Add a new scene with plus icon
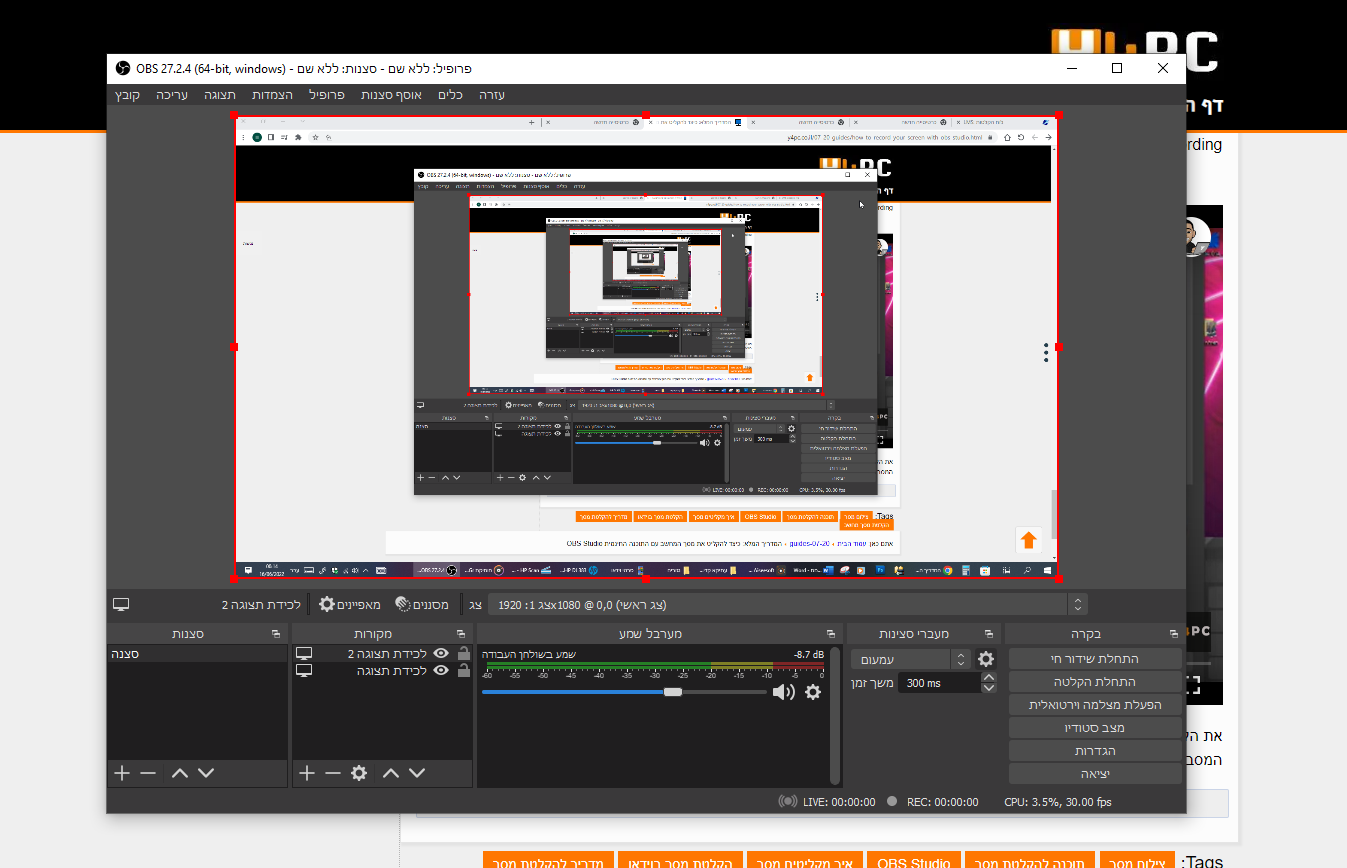Image resolution: width=1347 pixels, height=868 pixels. pyautogui.click(x=122, y=773)
